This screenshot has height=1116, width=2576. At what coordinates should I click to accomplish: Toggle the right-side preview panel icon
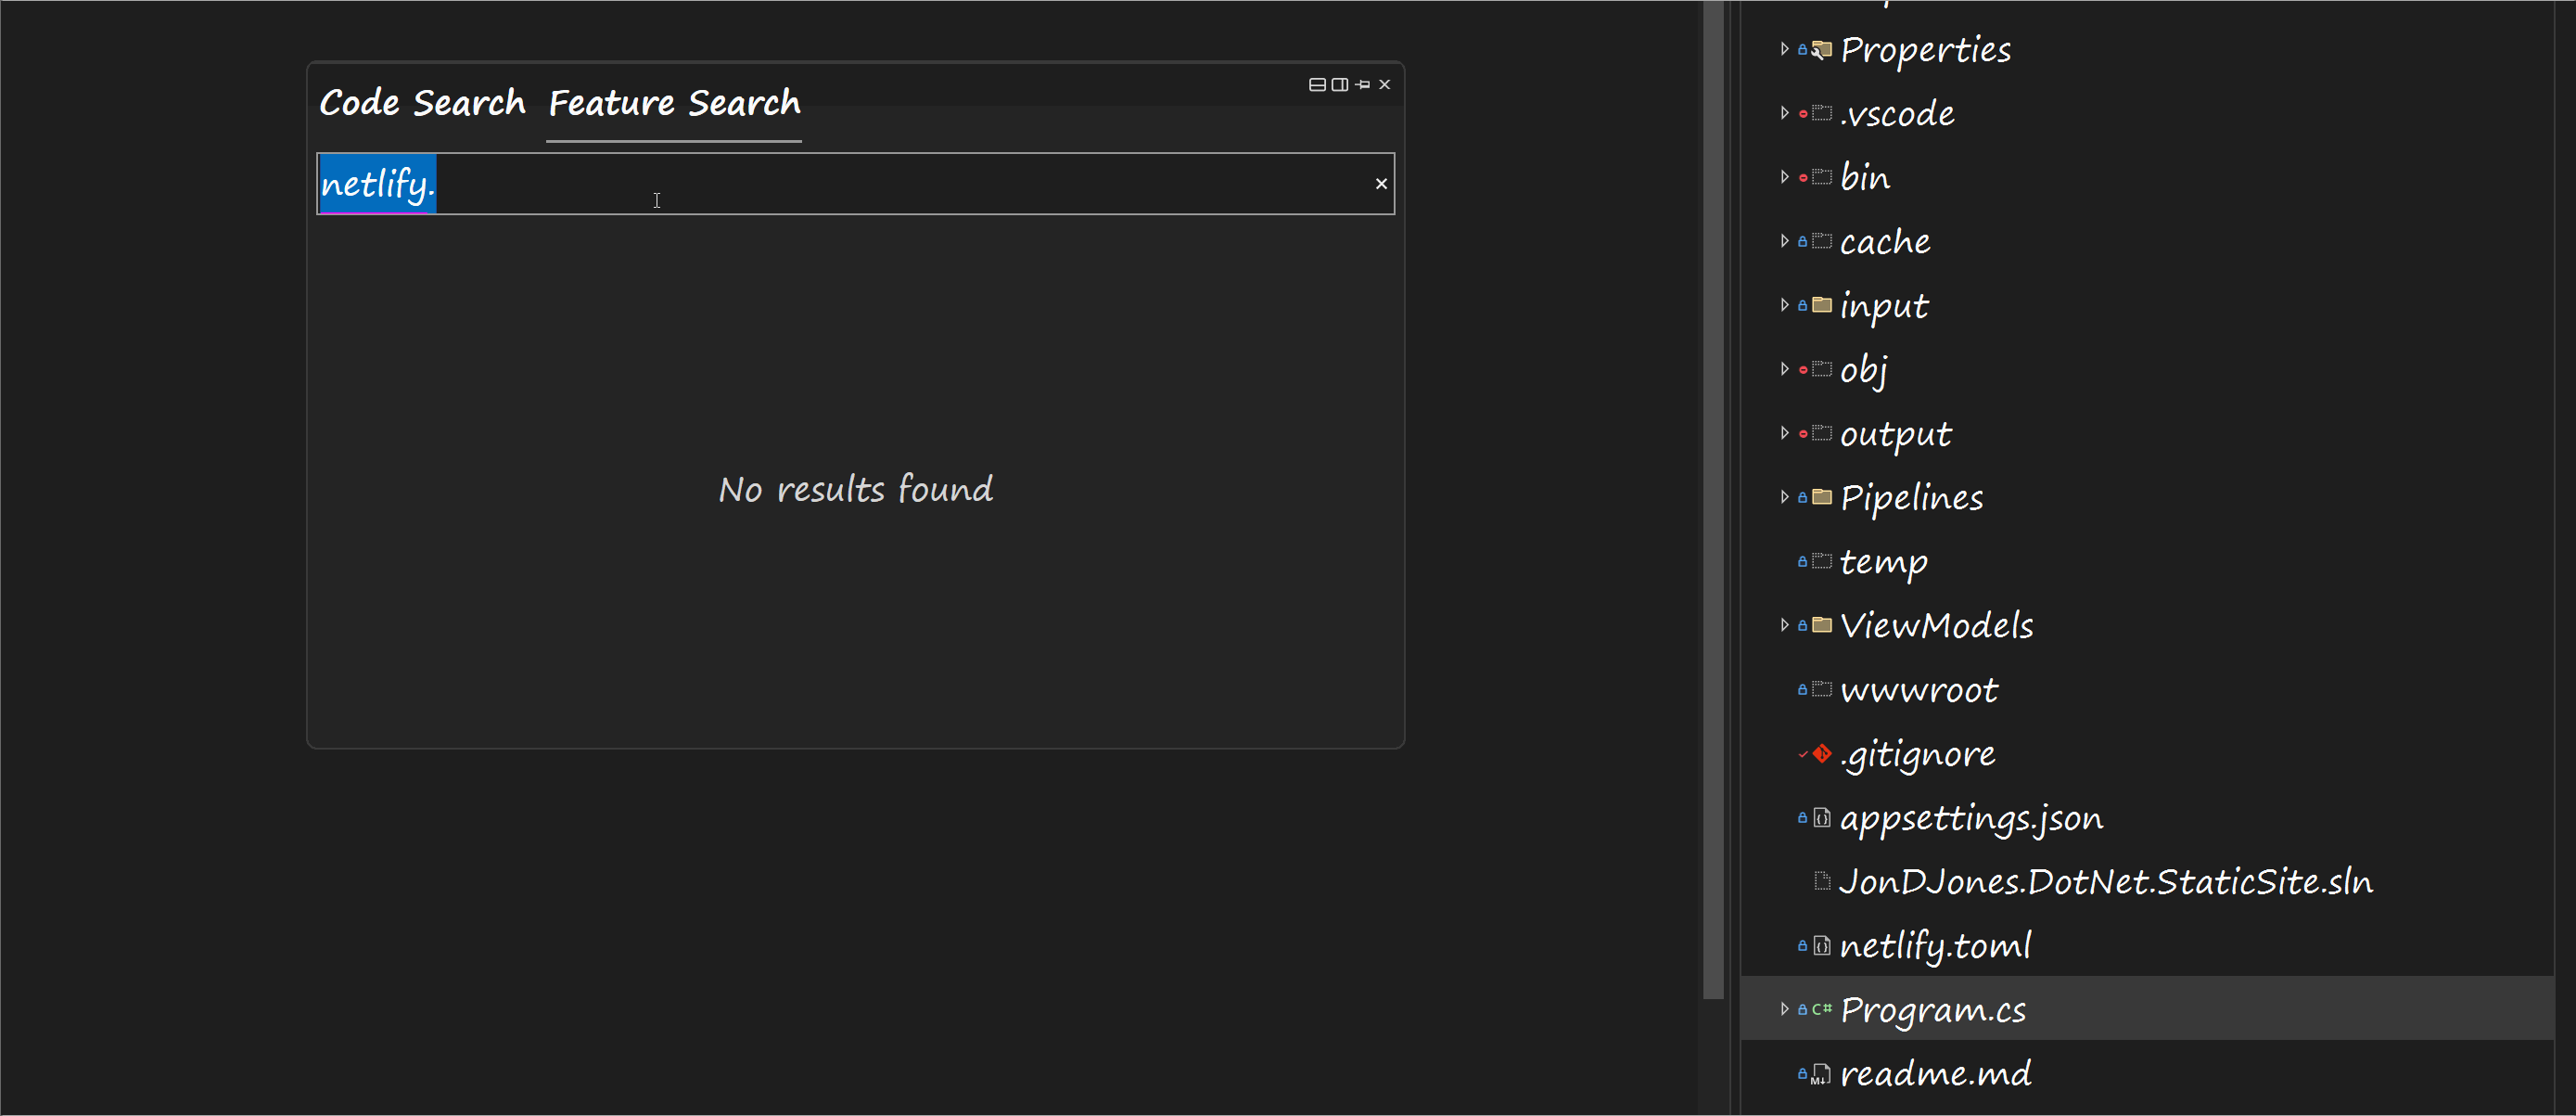(1340, 85)
